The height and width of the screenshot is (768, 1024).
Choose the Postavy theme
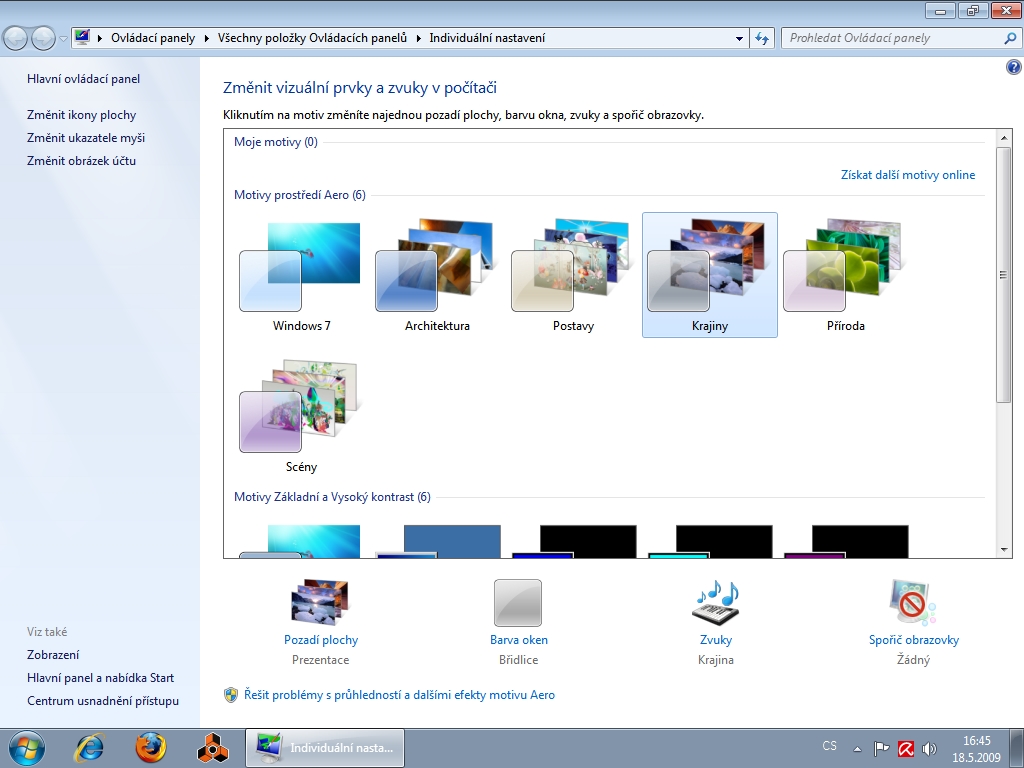573,275
